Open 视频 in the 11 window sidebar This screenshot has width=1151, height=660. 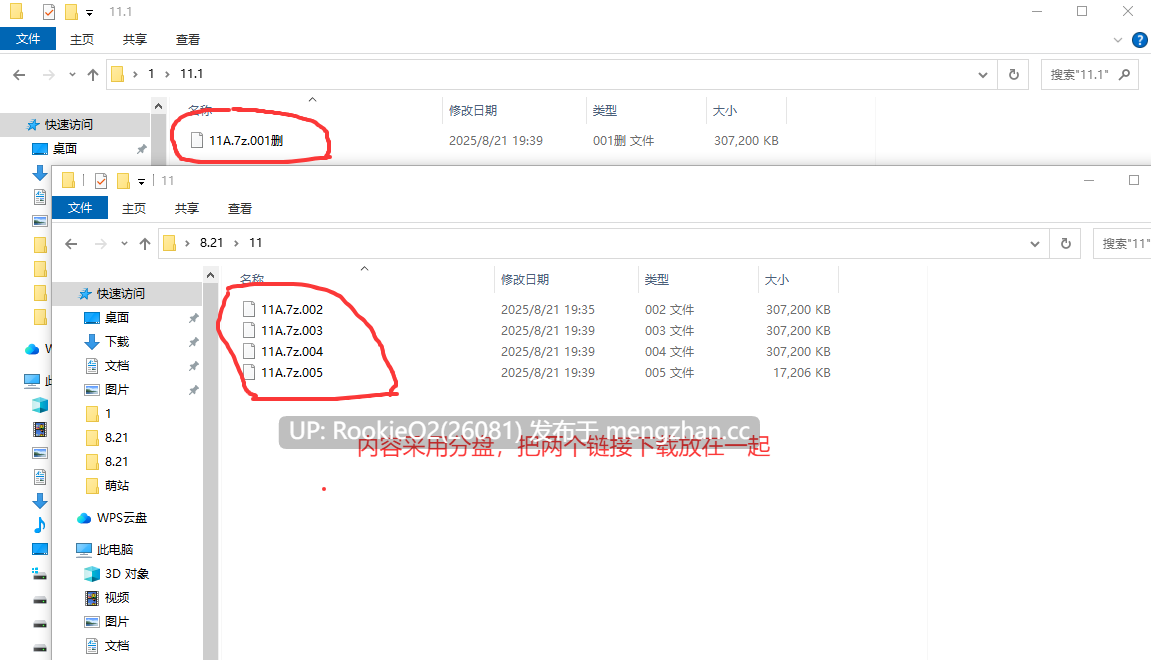[x=117, y=598]
